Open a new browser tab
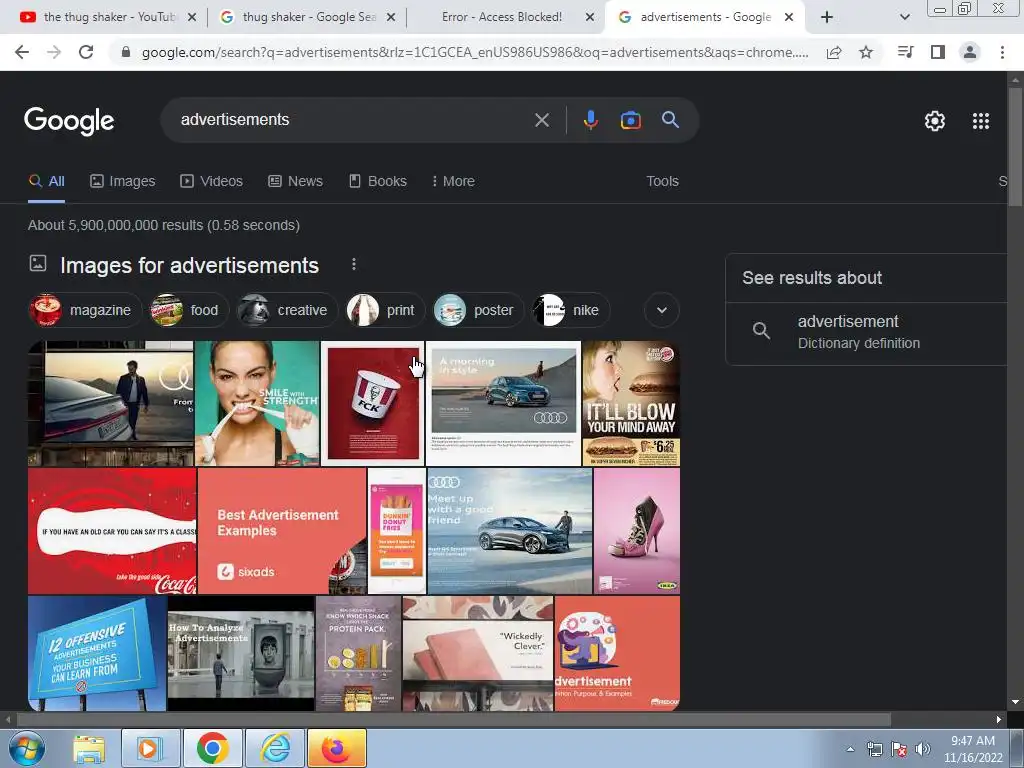The height and width of the screenshot is (768, 1024). [827, 17]
